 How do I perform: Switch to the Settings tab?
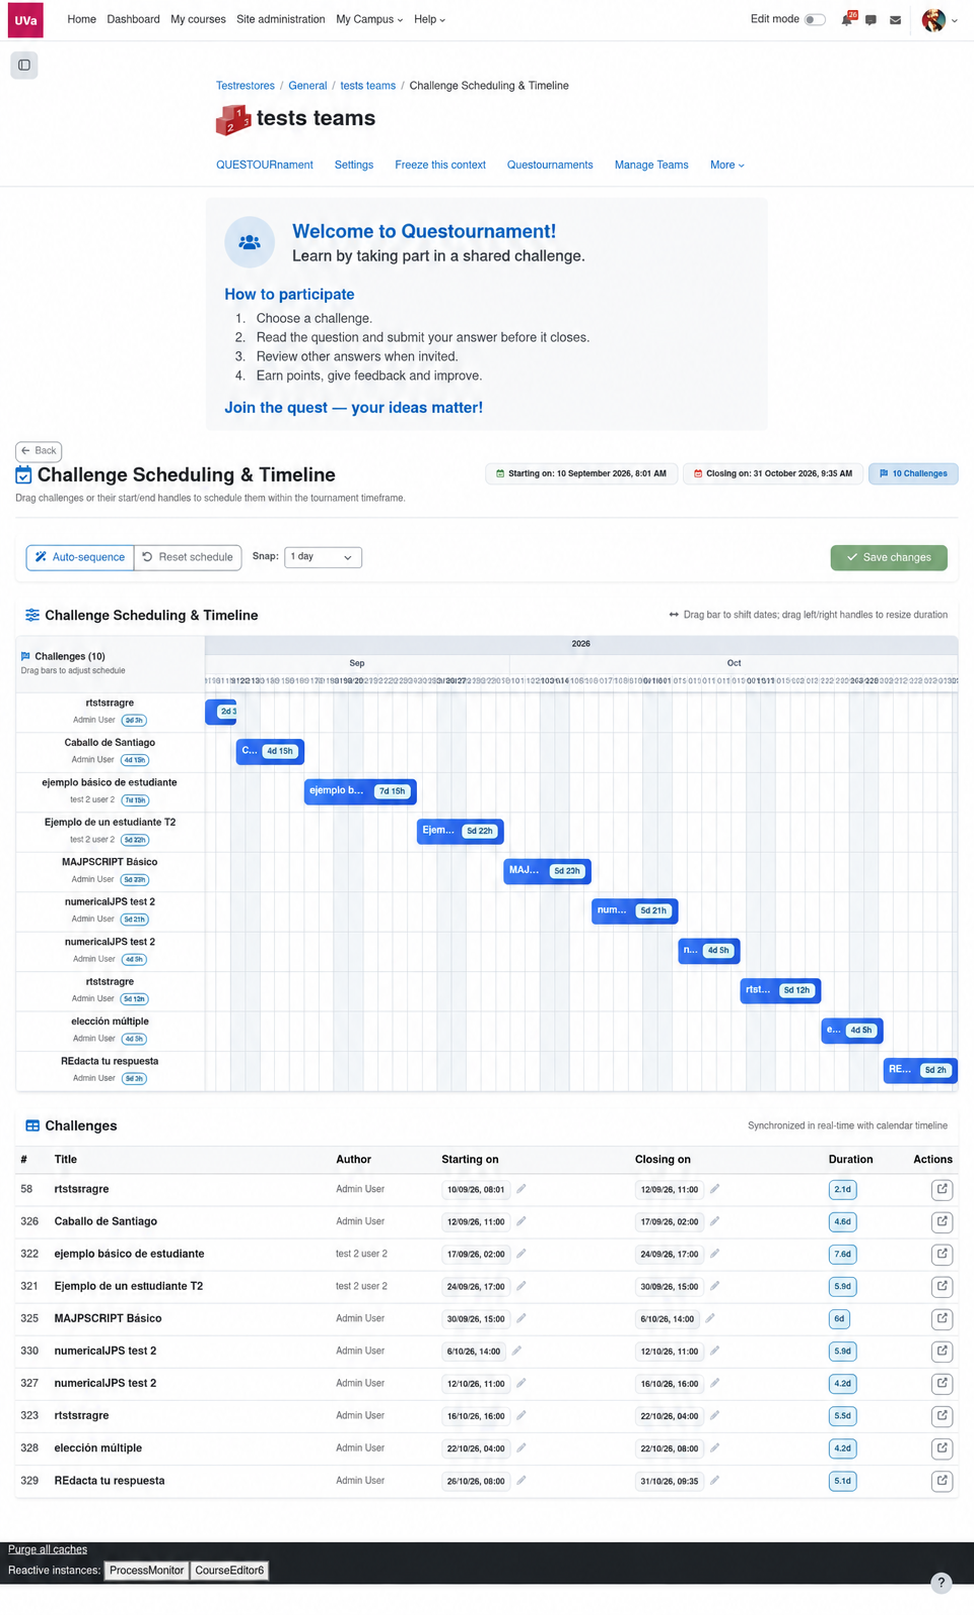pos(354,165)
